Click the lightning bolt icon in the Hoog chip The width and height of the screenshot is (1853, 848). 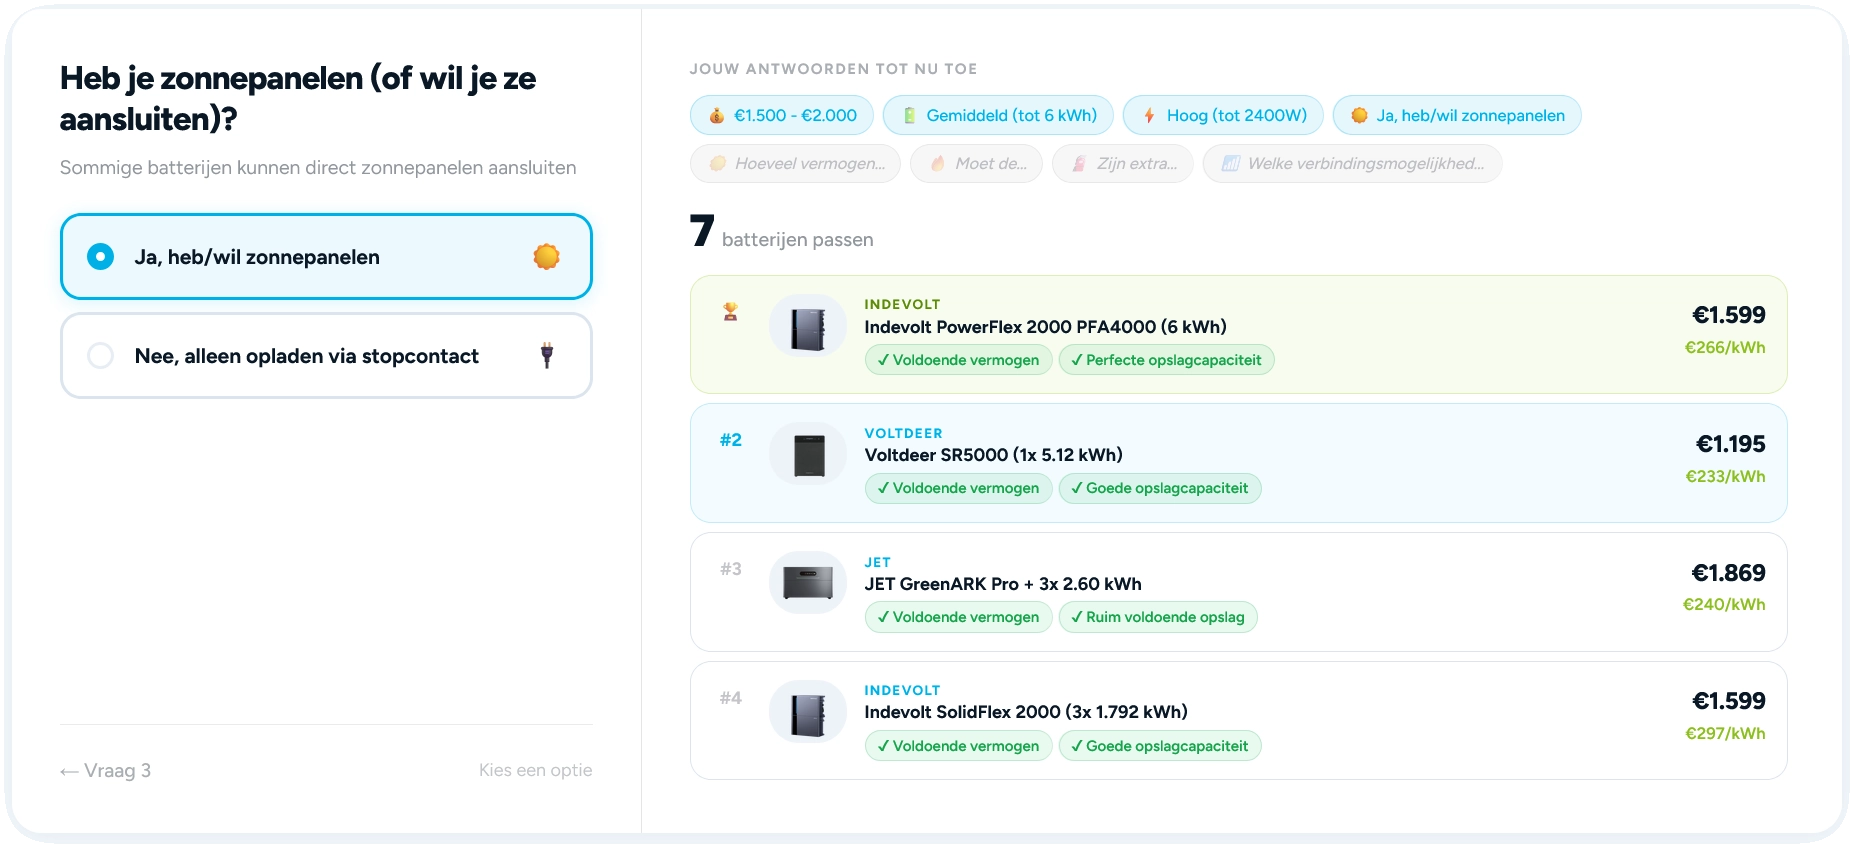click(1149, 116)
